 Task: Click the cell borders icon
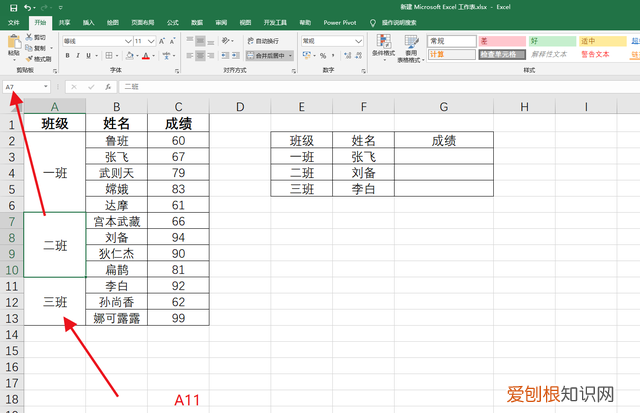[109, 55]
